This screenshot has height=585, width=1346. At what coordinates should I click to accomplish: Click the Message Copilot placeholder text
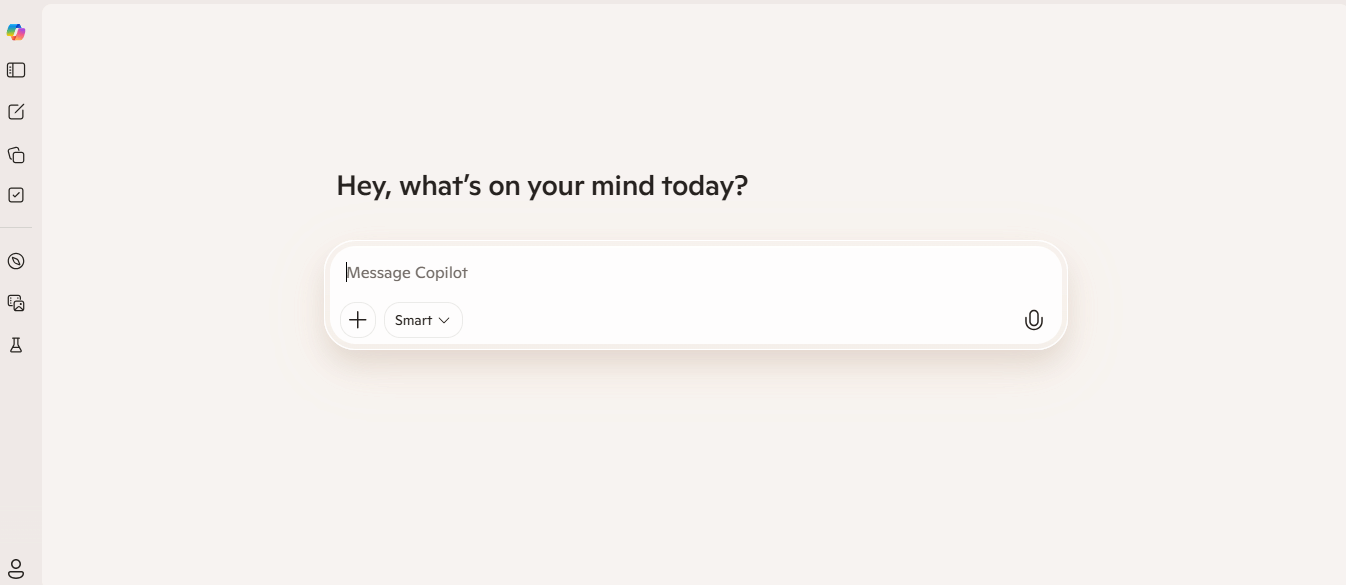point(406,272)
